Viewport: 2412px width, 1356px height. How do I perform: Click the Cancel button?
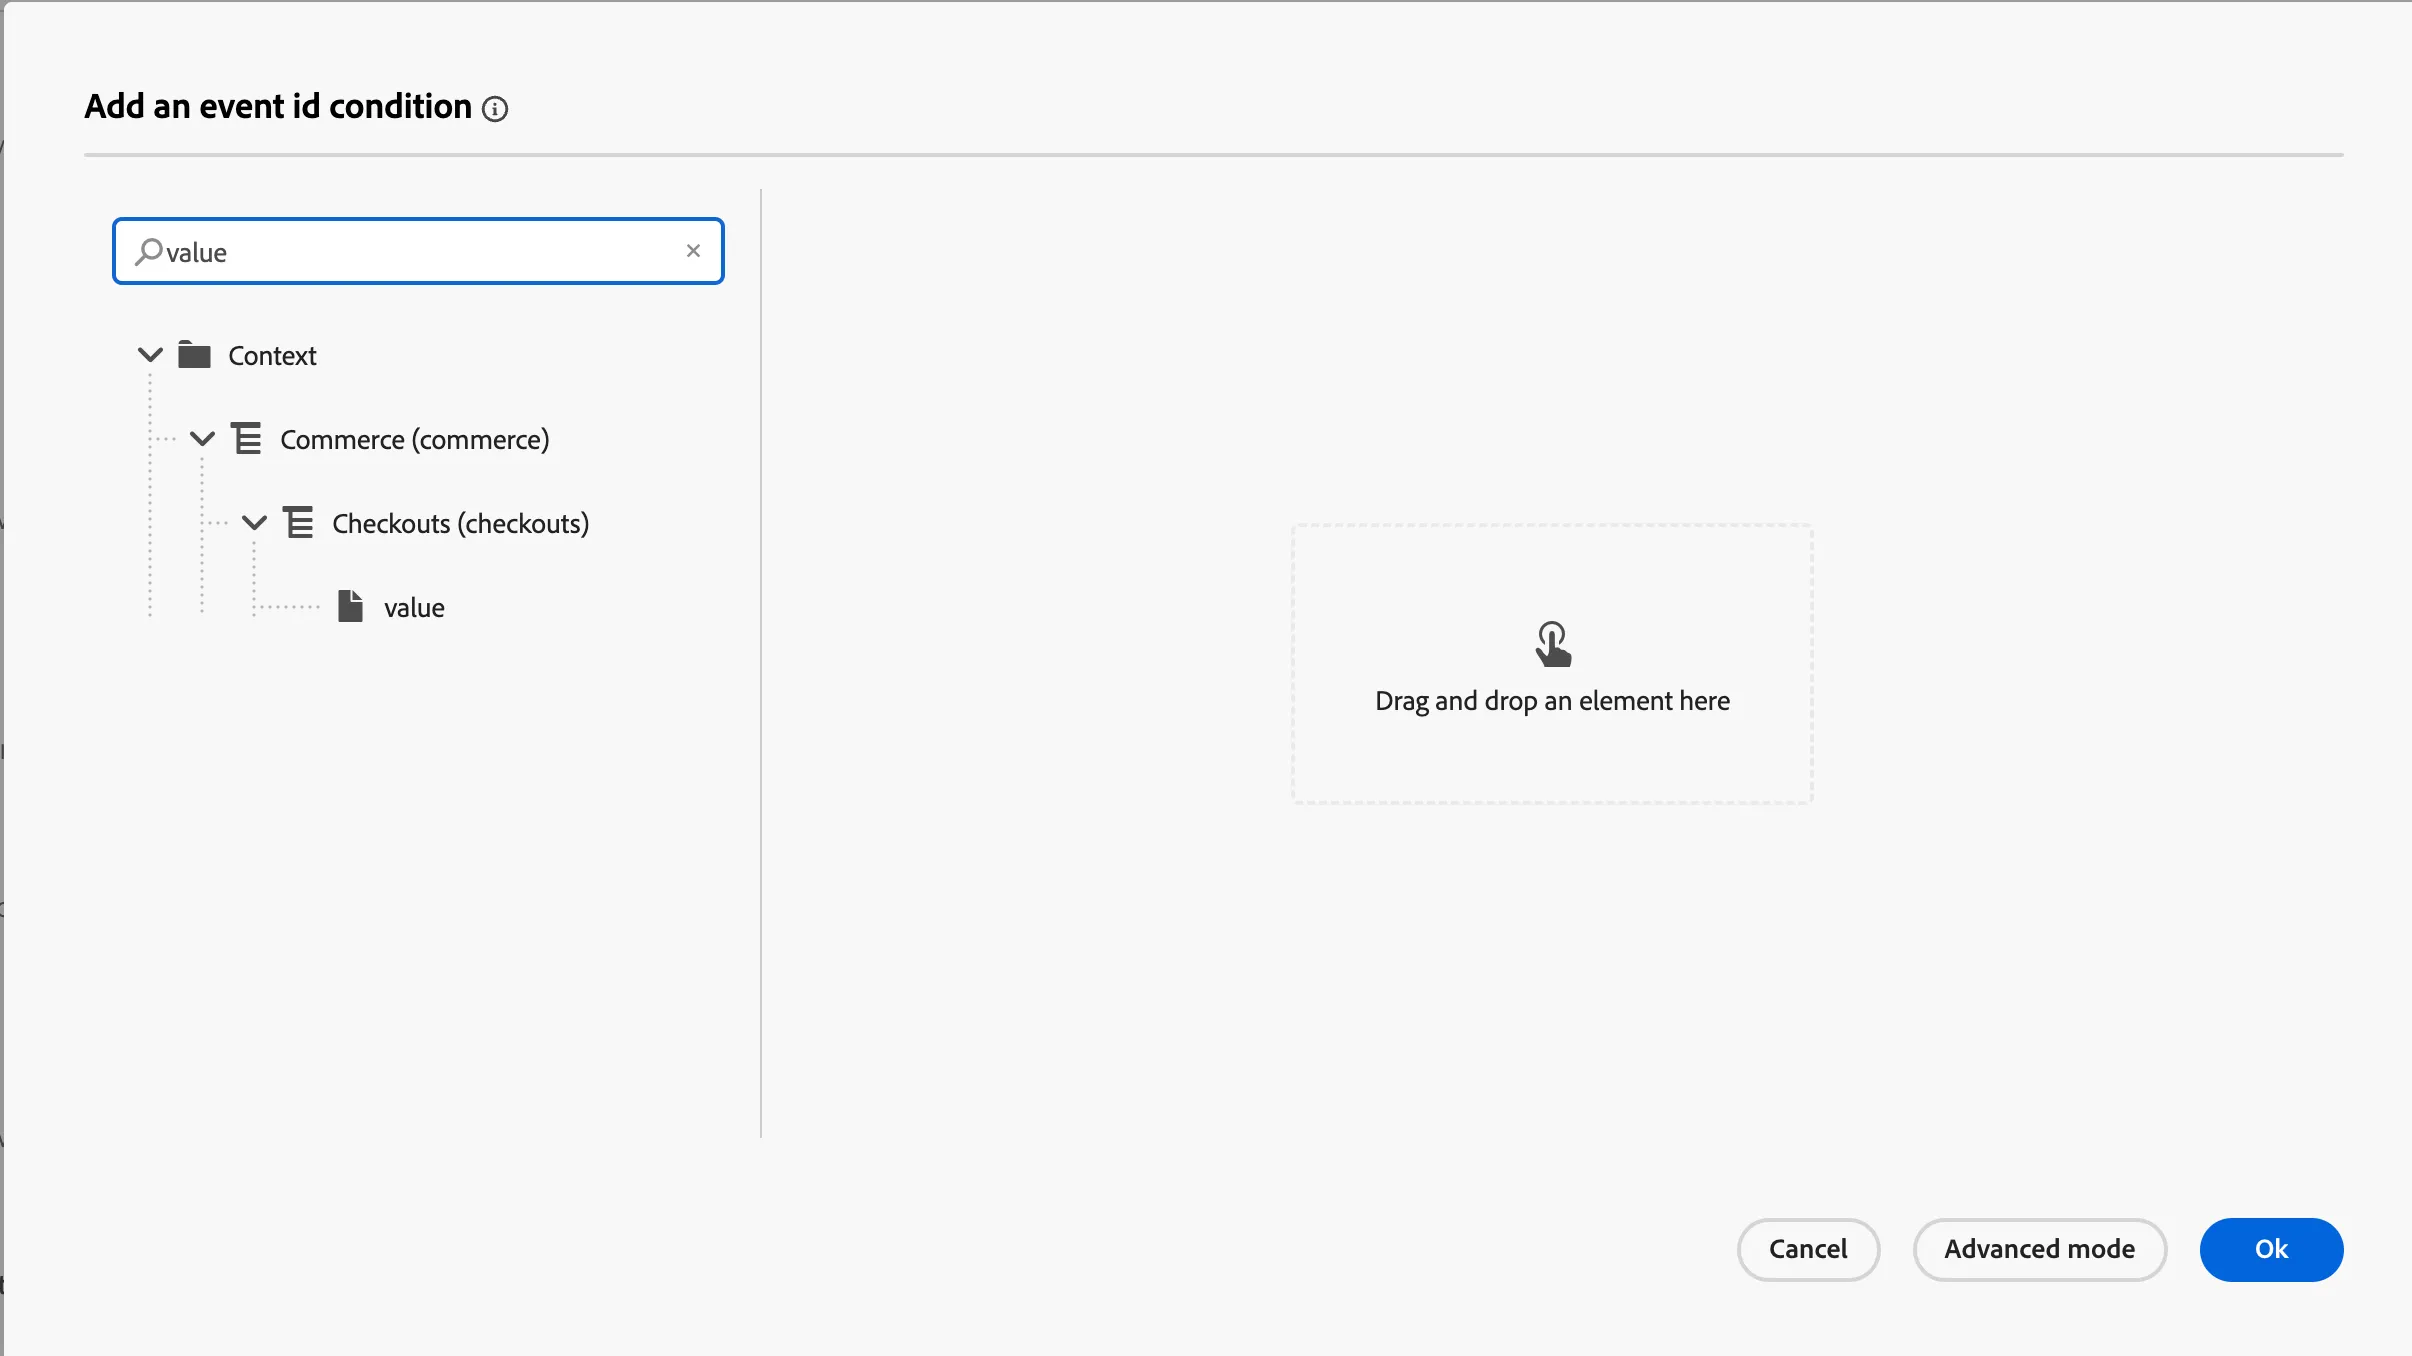point(1808,1249)
